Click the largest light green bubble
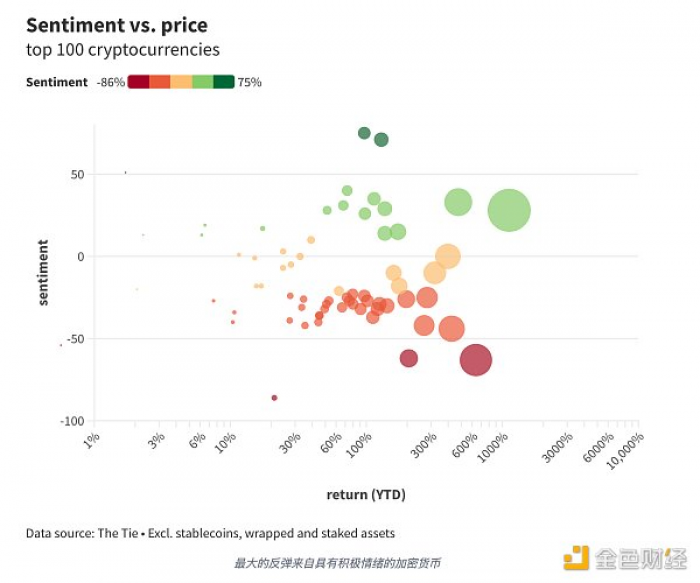This screenshot has height=583, width=700. tap(509, 210)
